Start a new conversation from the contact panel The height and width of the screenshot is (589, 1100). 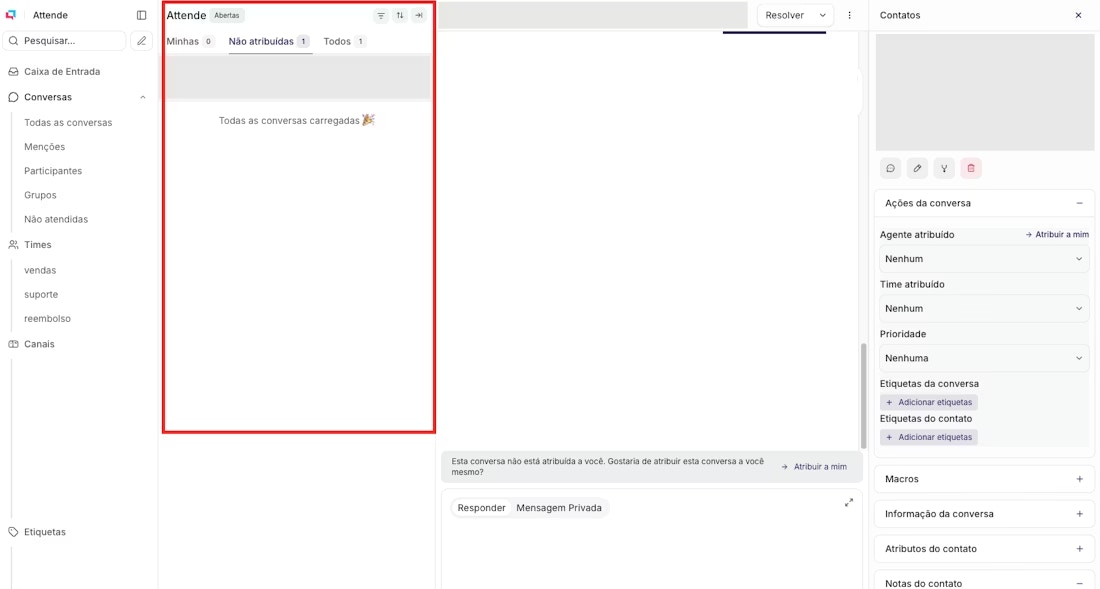891,168
